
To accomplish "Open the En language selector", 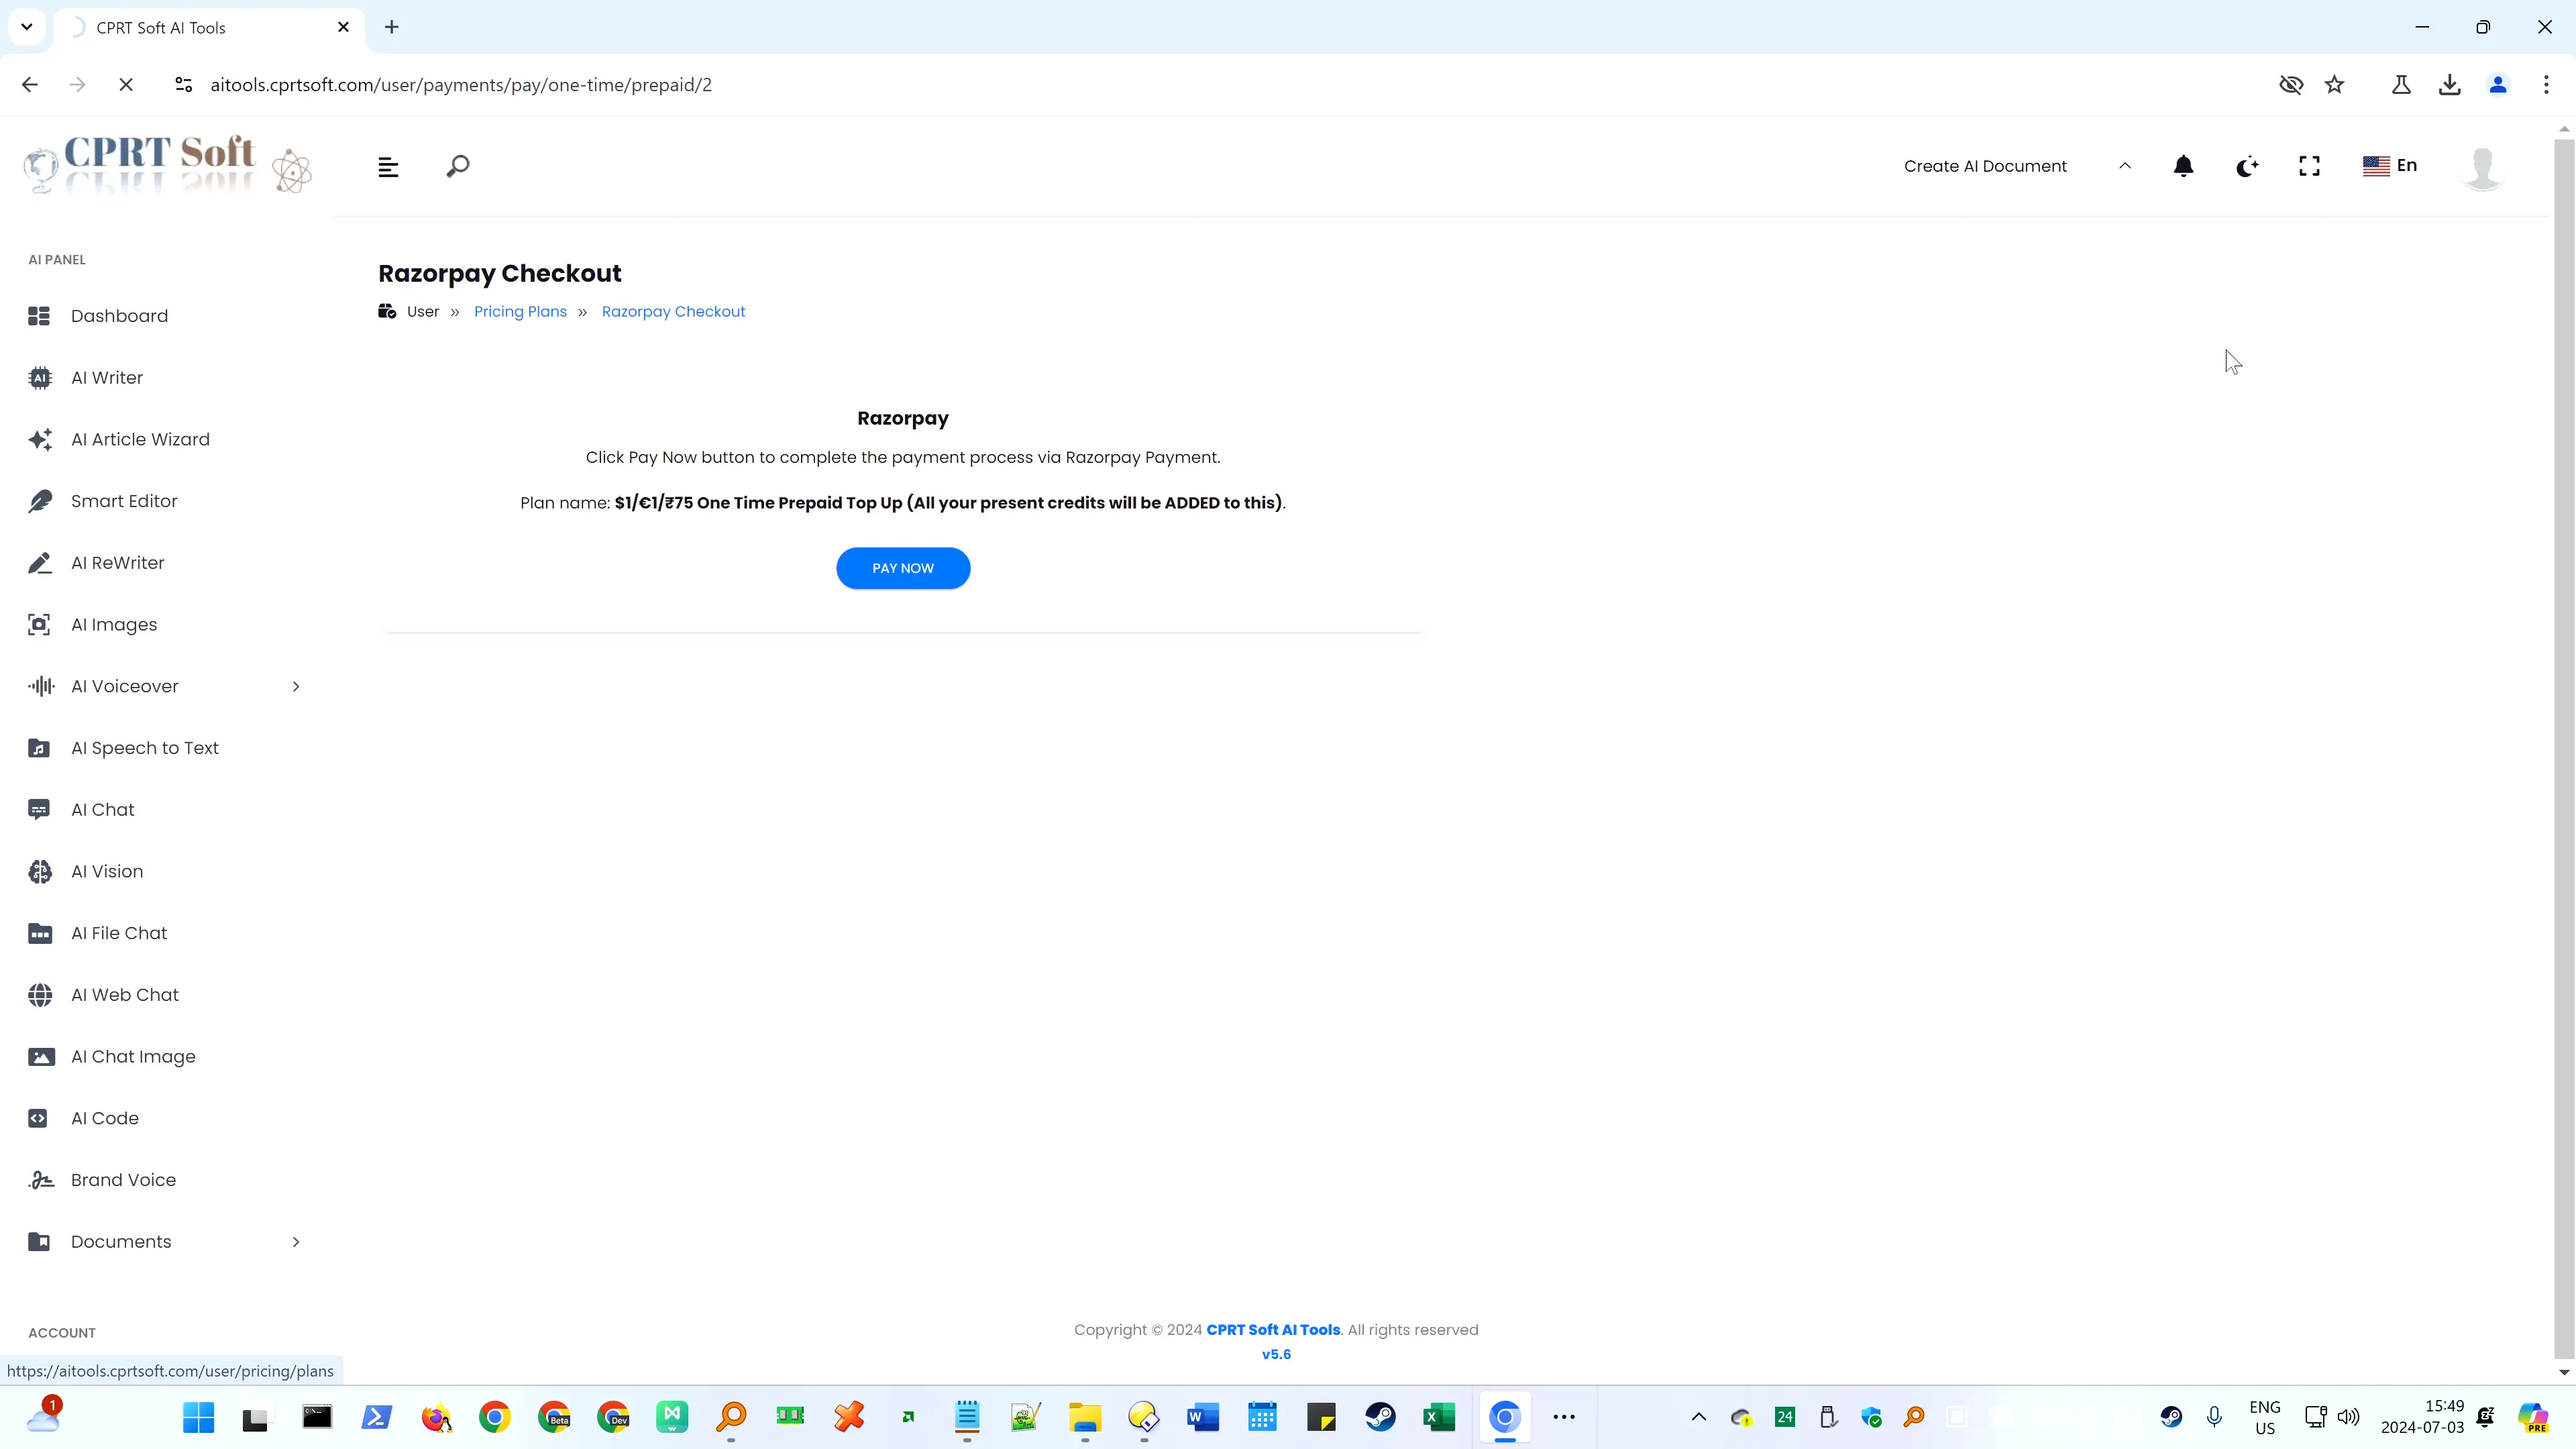I will 2390,166.
